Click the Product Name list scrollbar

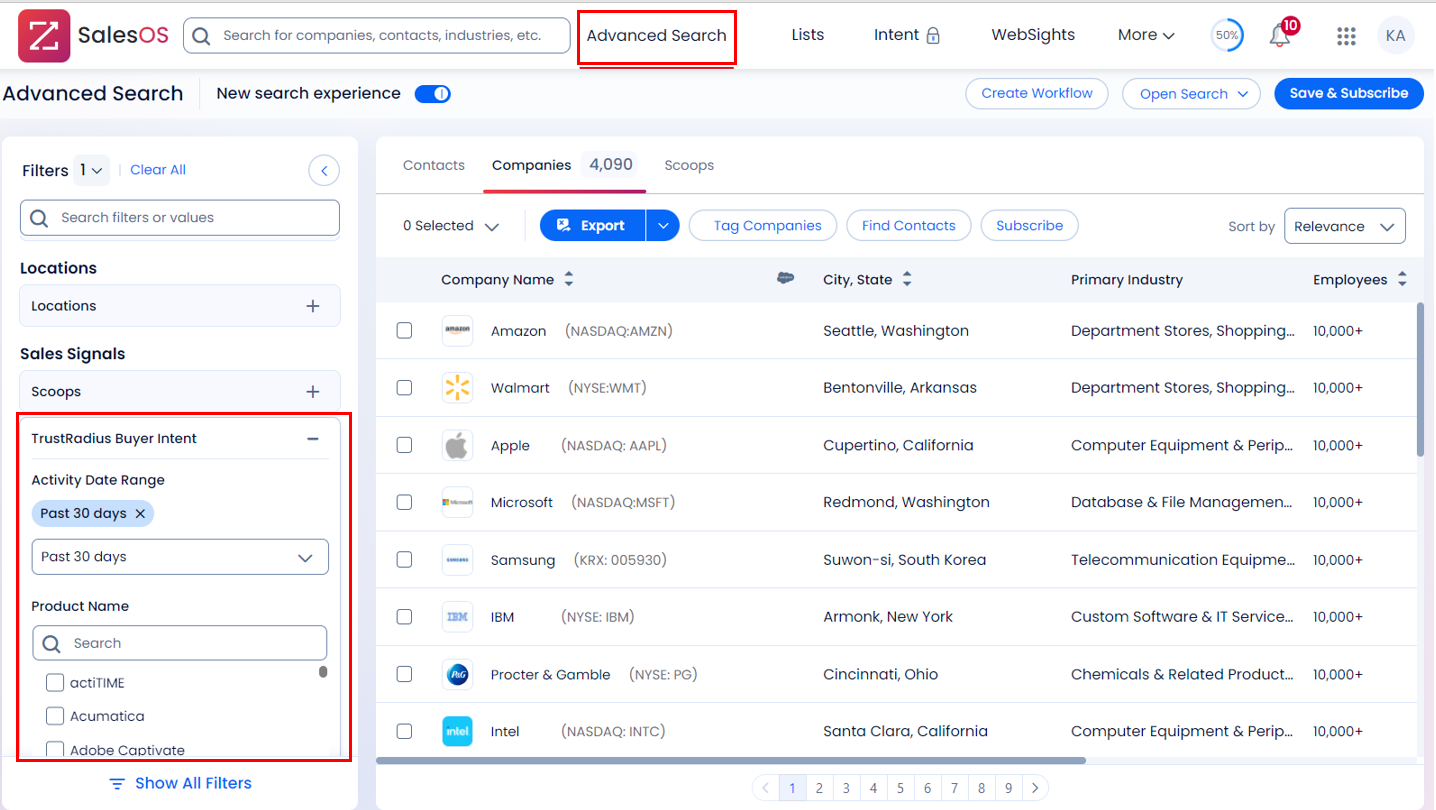323,672
